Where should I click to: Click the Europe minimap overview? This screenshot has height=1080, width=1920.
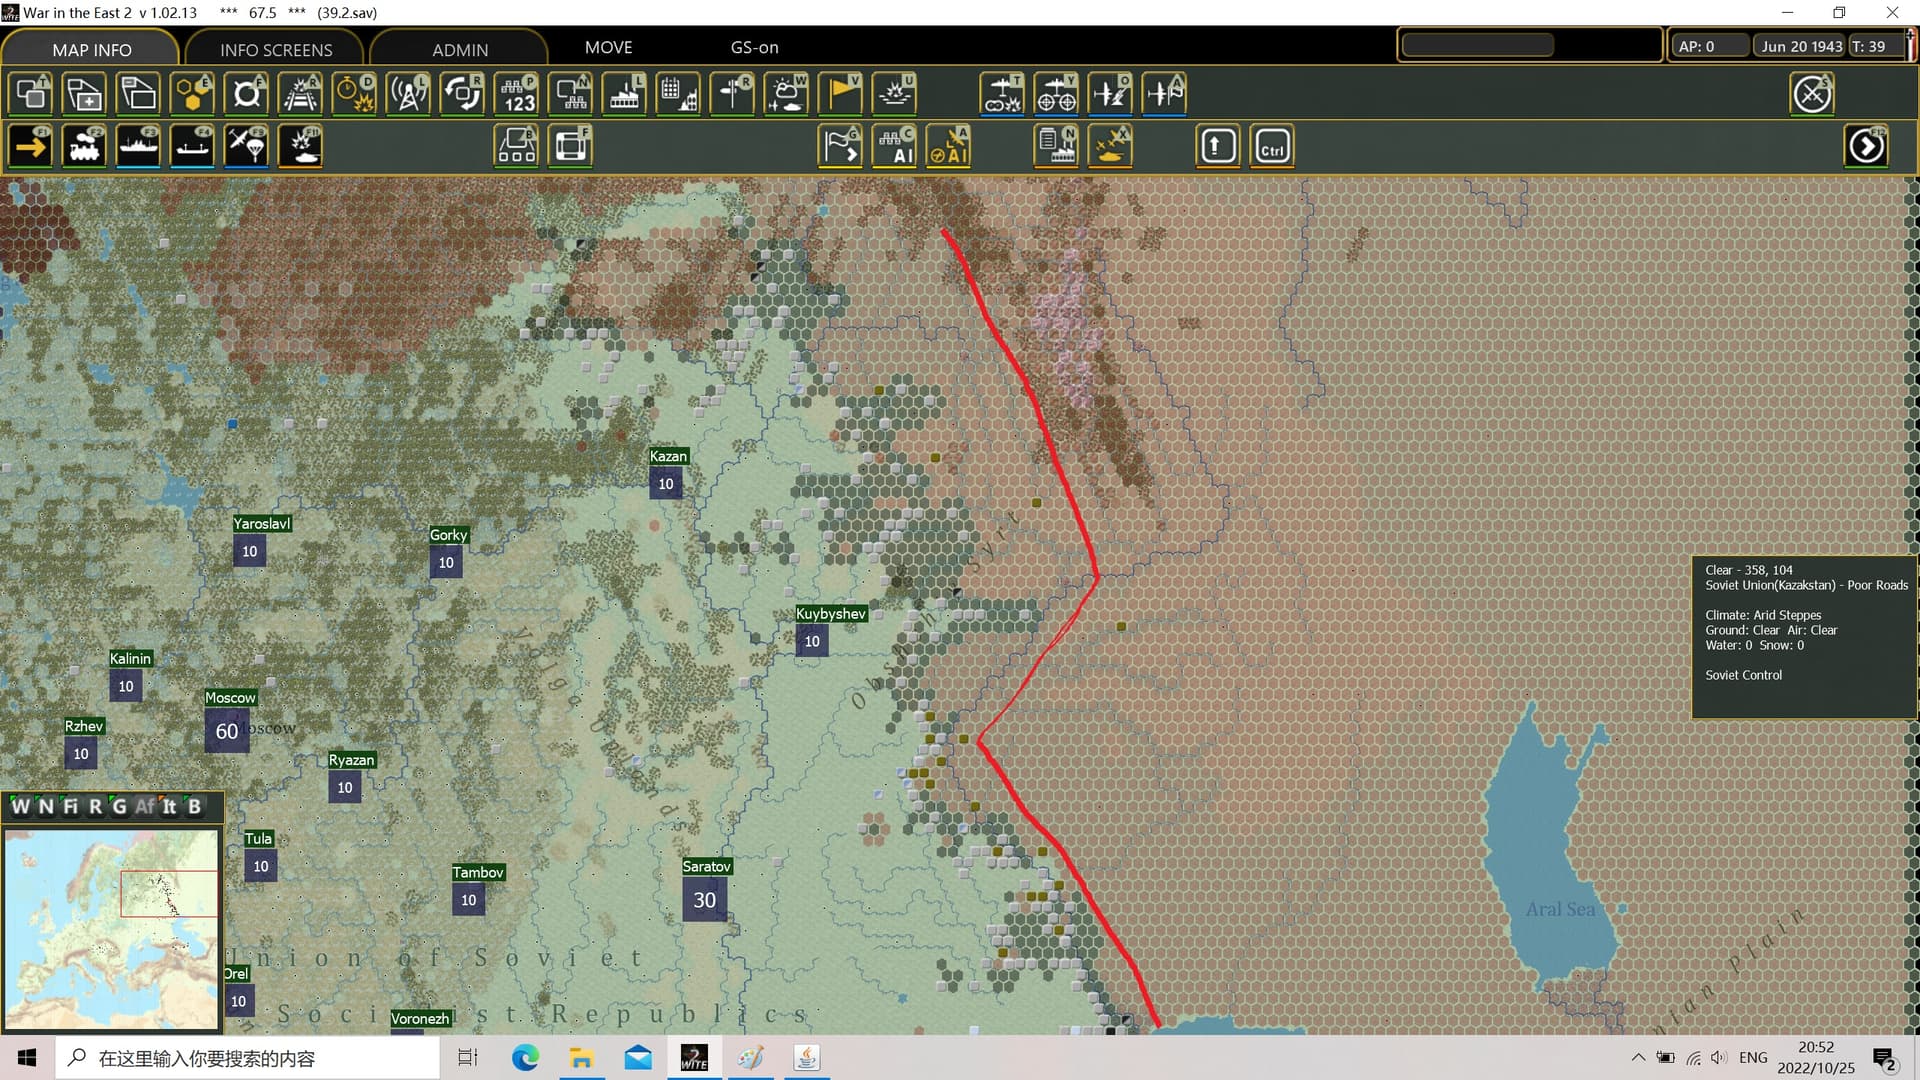[111, 929]
